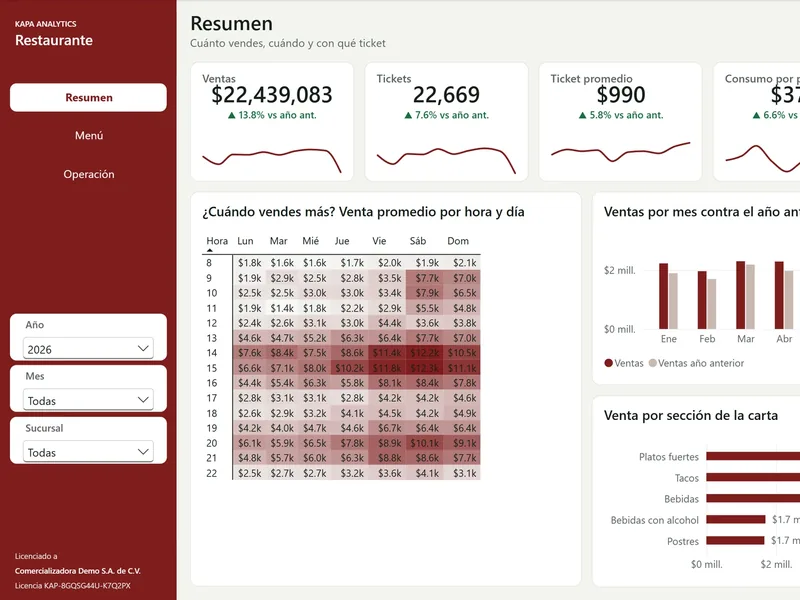
Task: Open the Resumen page
Action: [88, 97]
